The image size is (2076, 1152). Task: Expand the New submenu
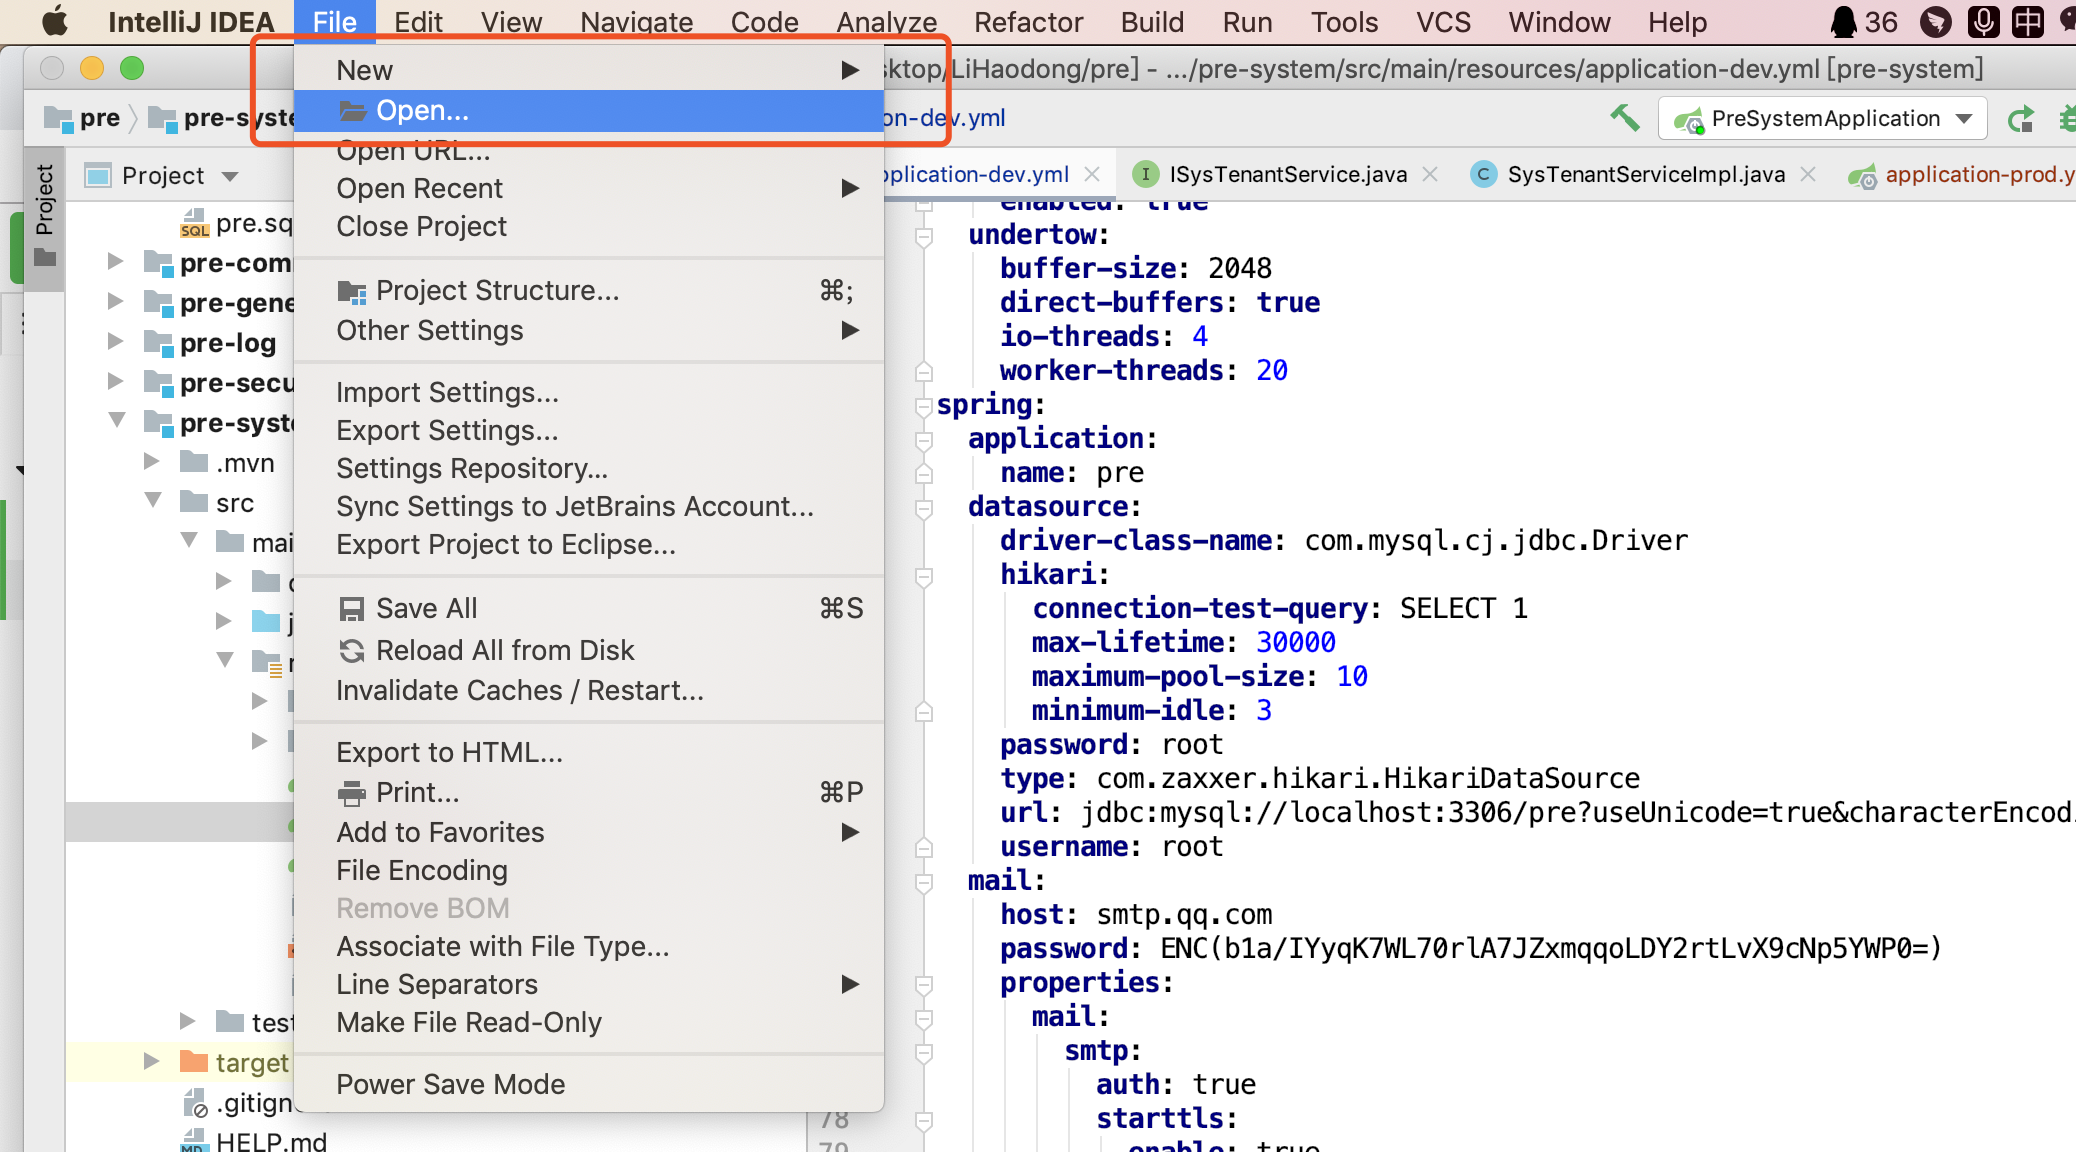coord(588,70)
